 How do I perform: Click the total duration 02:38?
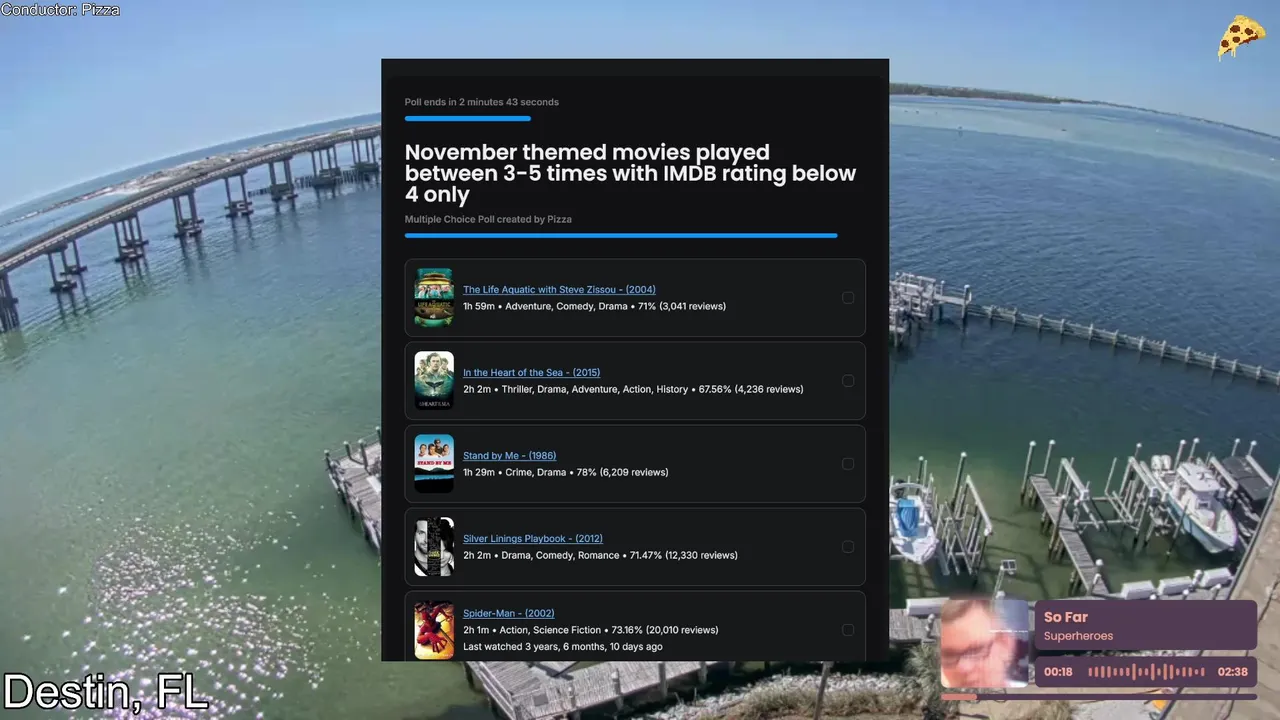(x=1233, y=672)
